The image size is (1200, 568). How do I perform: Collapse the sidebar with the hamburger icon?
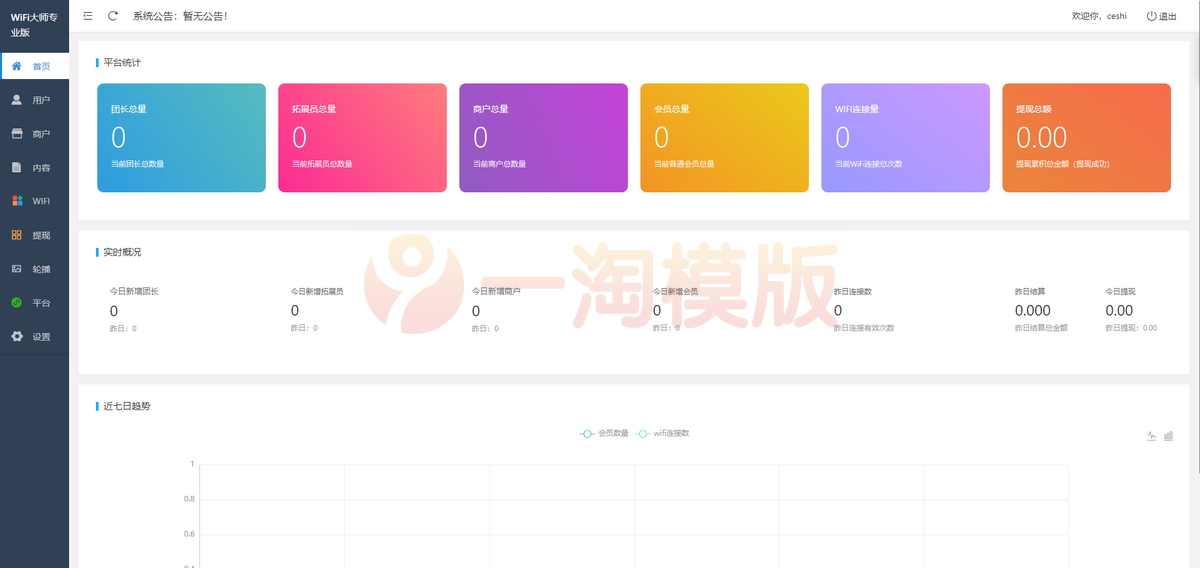coord(88,16)
